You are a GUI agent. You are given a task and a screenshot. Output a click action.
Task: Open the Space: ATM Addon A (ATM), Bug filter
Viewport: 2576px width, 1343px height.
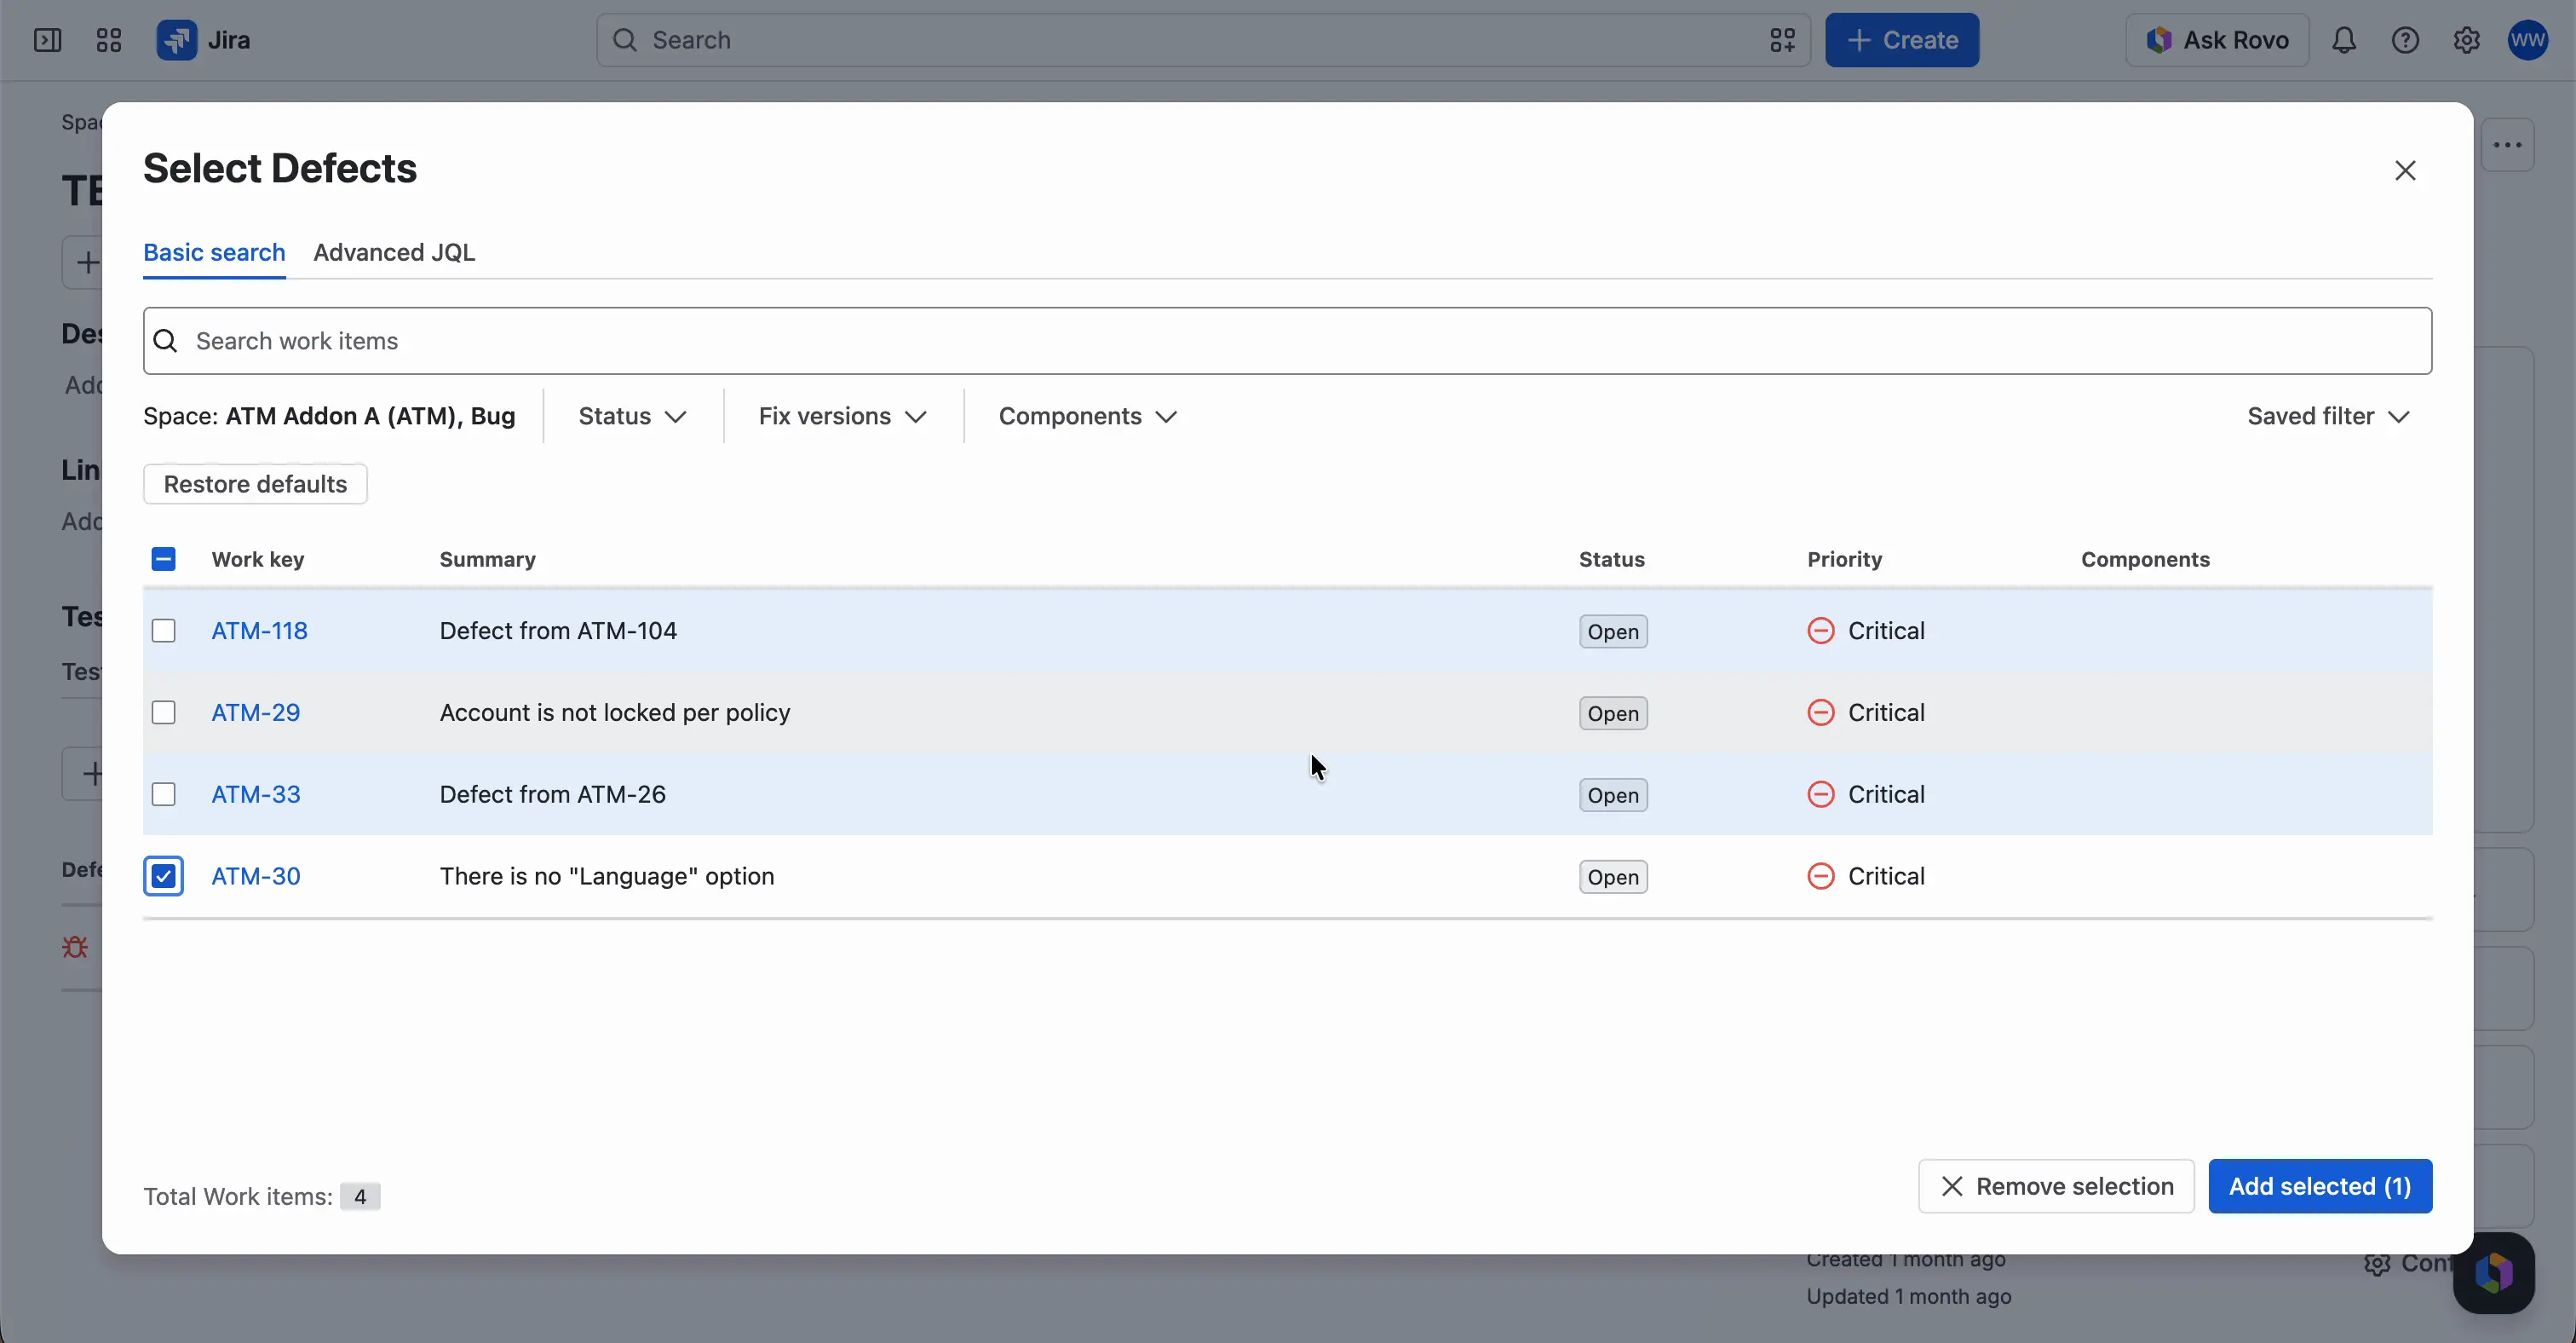tap(329, 416)
